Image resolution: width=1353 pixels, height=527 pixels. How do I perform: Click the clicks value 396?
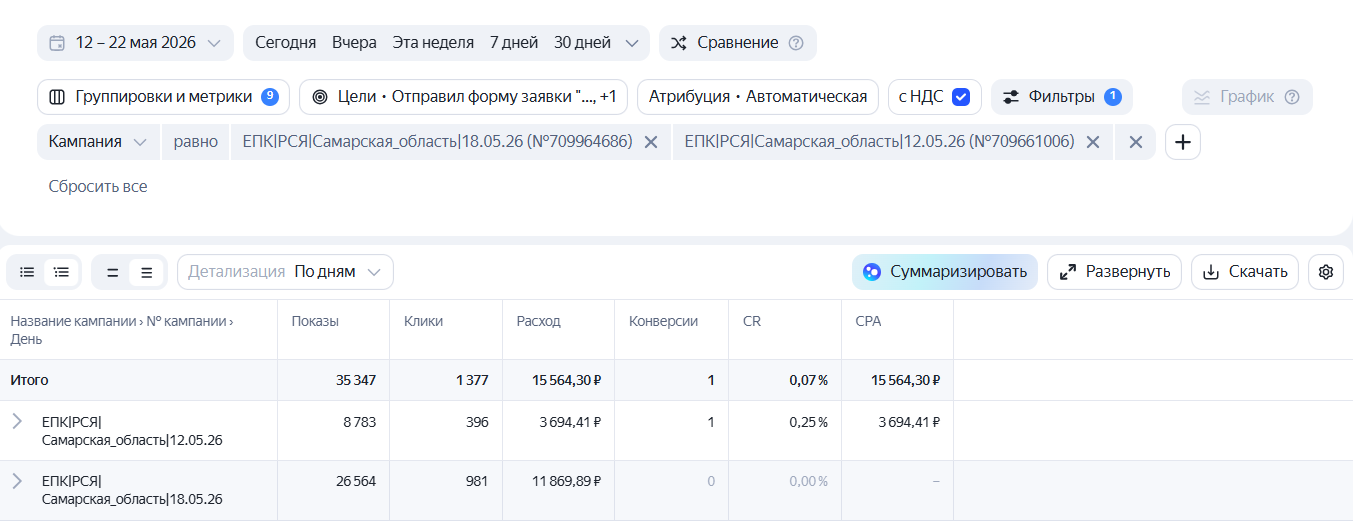pyautogui.click(x=477, y=422)
